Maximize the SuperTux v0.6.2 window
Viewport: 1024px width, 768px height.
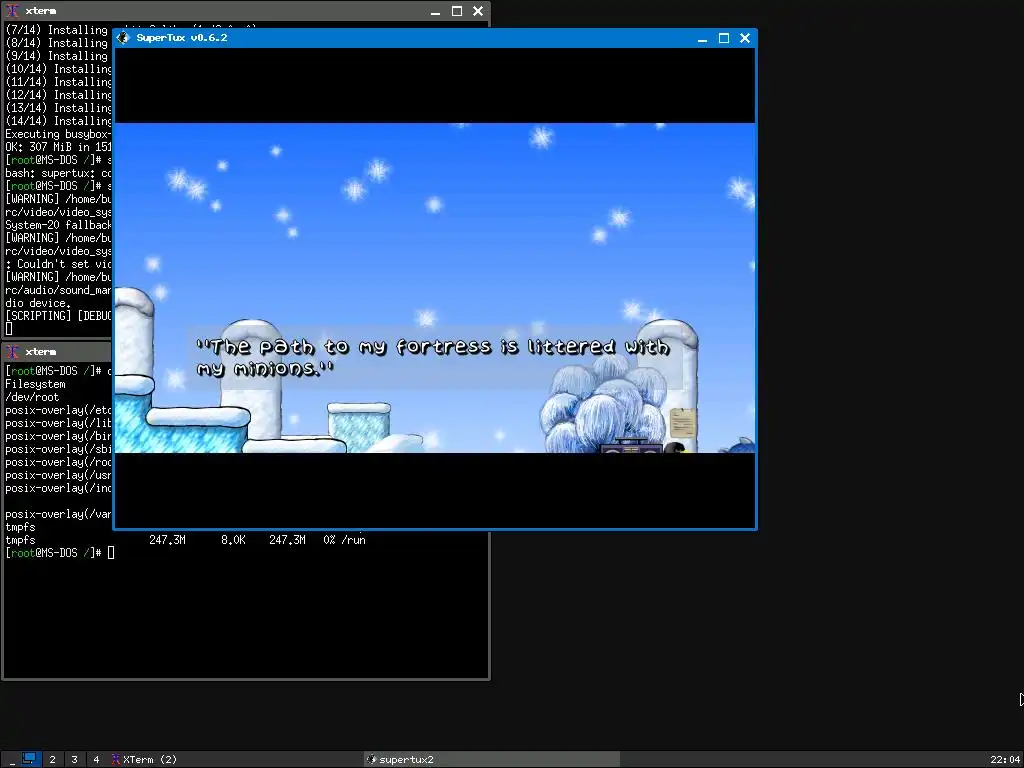tap(724, 39)
